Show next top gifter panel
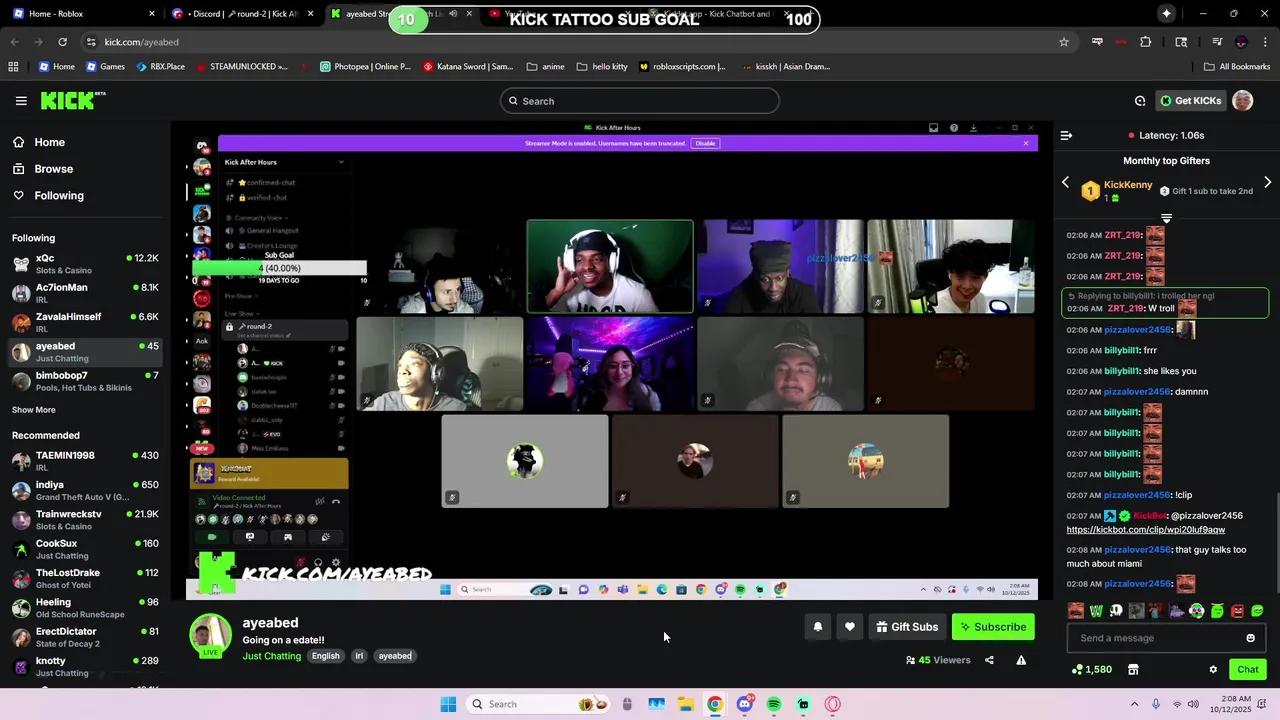1280x720 pixels. coord(1268,182)
